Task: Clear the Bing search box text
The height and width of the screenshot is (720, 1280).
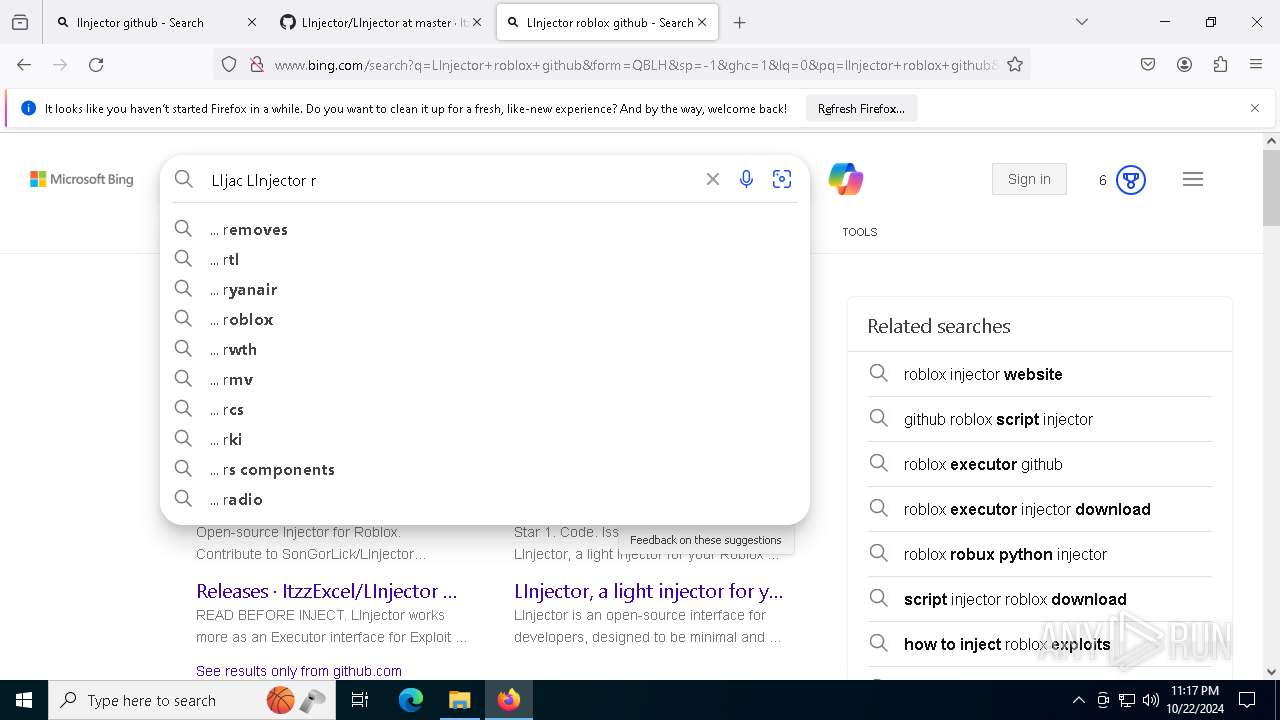Action: click(x=713, y=179)
